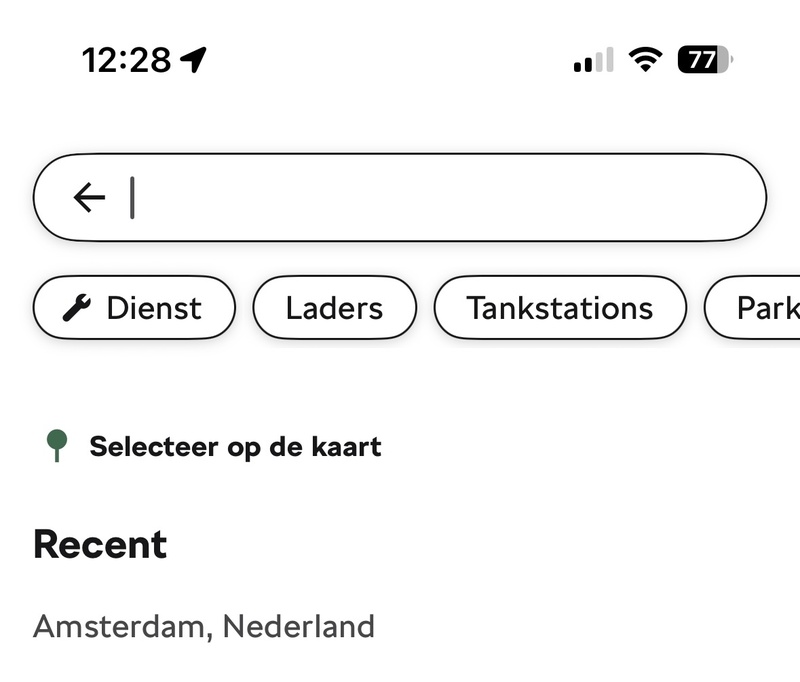Screen dimensions: 800x682
Task: Click the "77" battery percentage number
Action: coord(702,60)
